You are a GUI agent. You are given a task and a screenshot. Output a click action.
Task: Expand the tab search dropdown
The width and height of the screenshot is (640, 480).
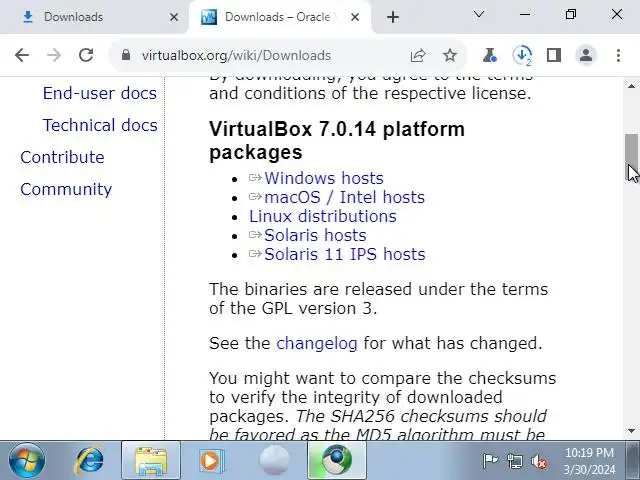pos(479,15)
